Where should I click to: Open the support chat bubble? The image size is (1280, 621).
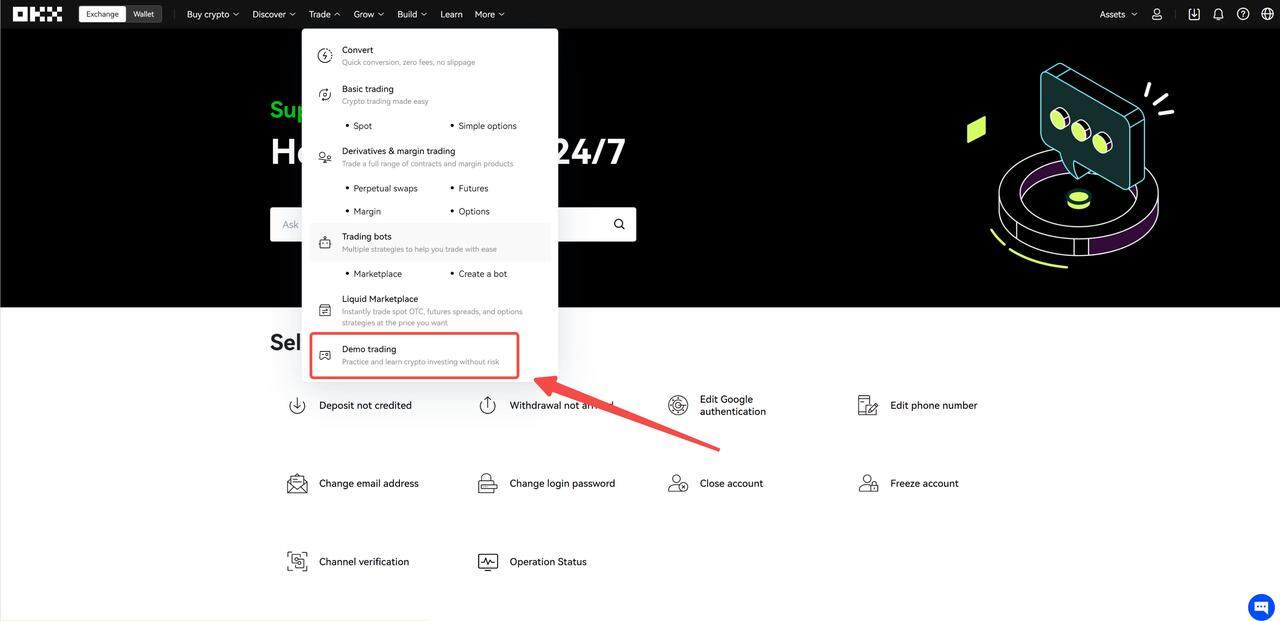(x=1261, y=607)
